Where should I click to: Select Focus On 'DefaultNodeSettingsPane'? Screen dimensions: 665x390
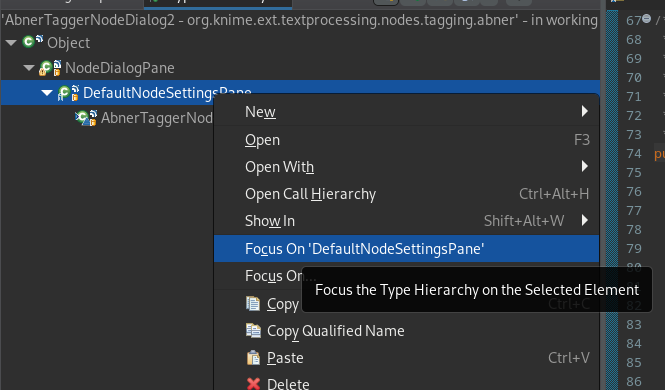407,248
